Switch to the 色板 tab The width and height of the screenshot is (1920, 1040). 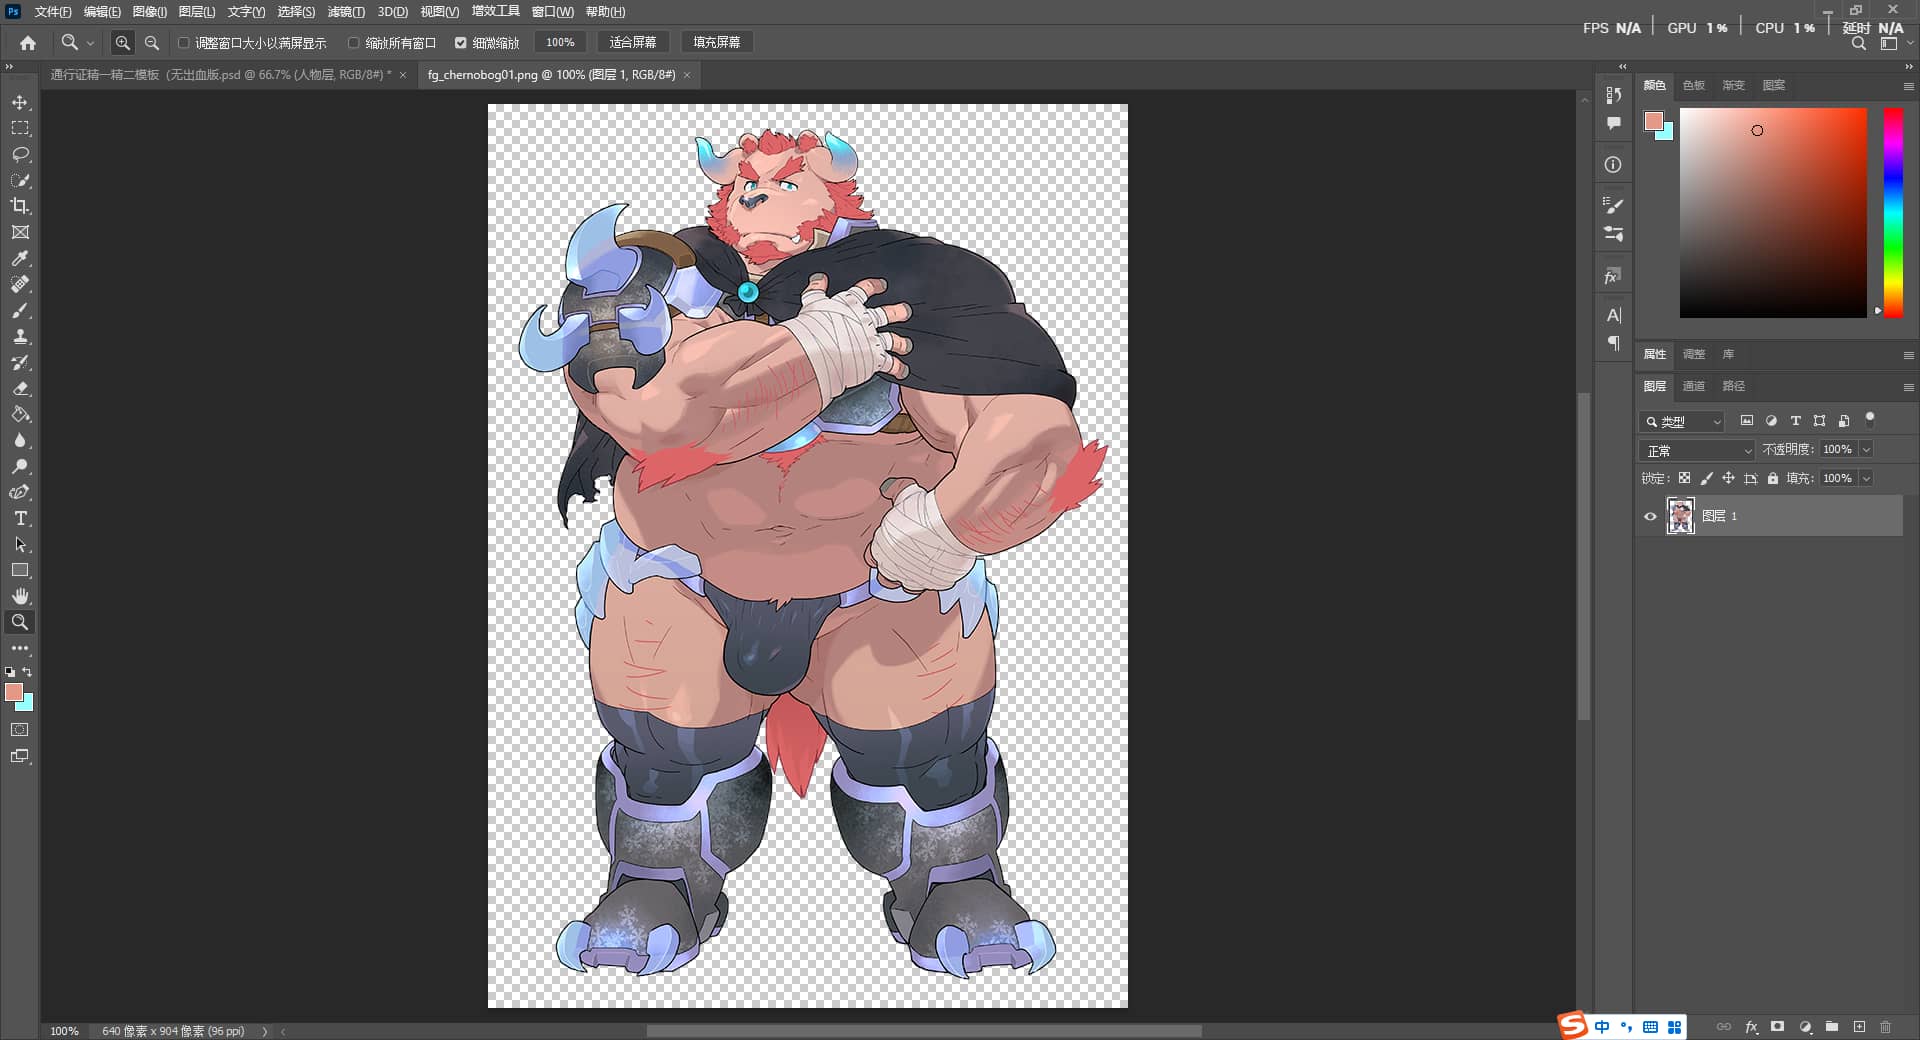(x=1694, y=85)
